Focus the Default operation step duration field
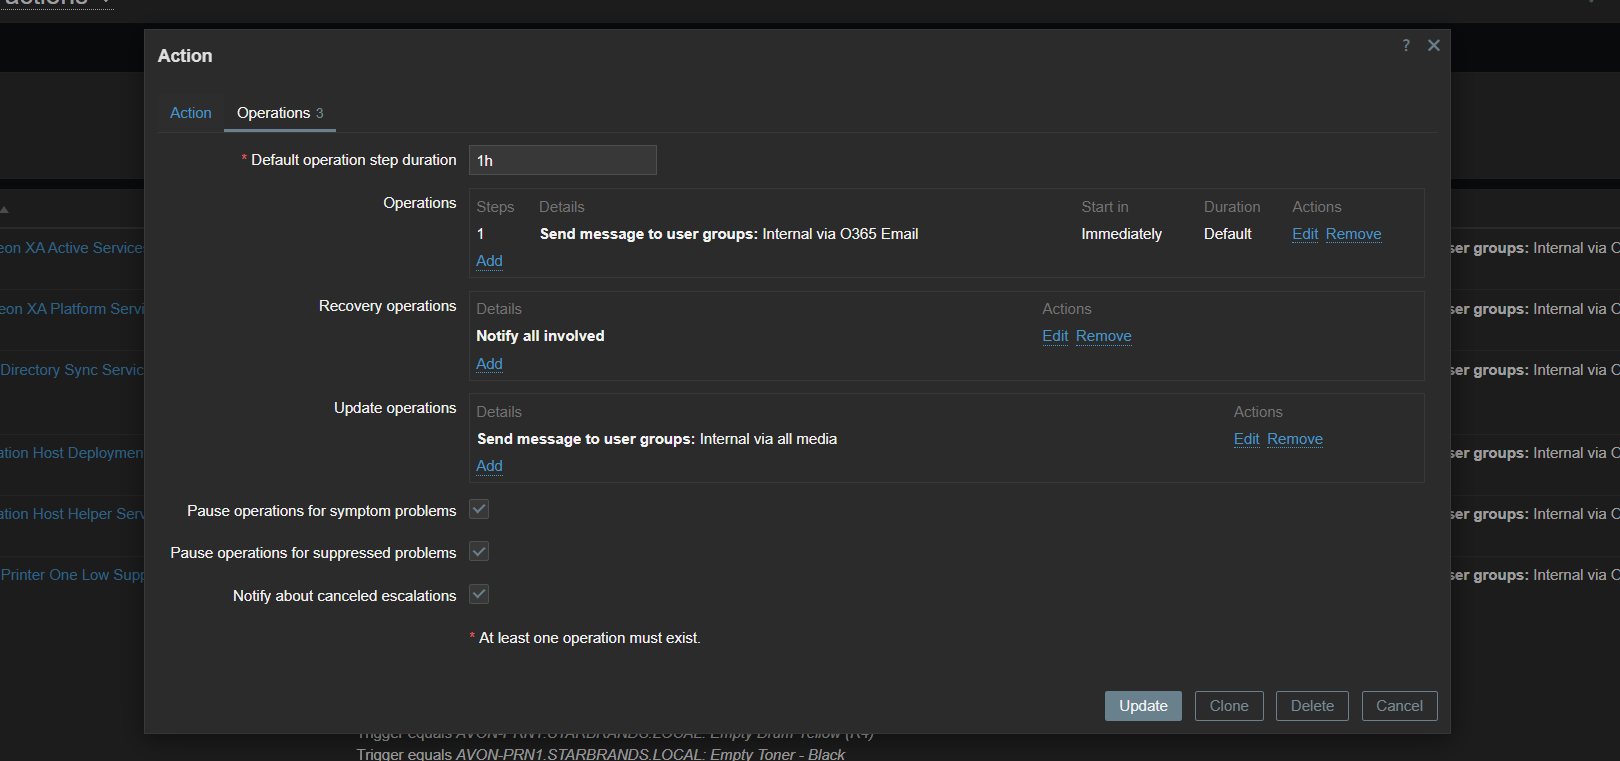 coord(562,160)
